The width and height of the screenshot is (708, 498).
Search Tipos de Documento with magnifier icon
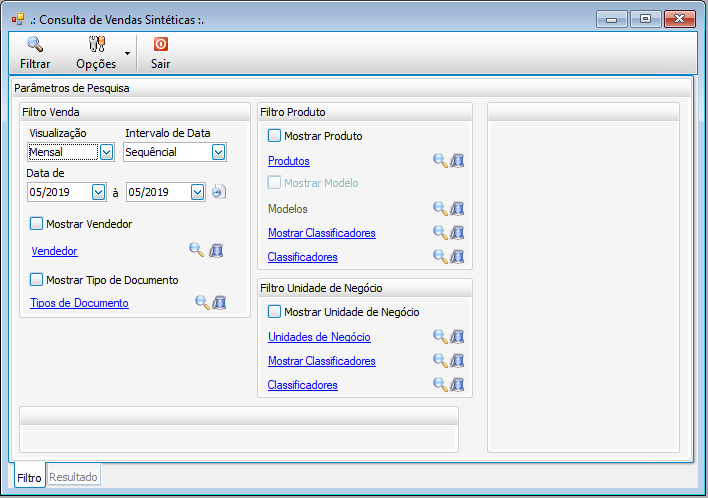click(x=202, y=302)
